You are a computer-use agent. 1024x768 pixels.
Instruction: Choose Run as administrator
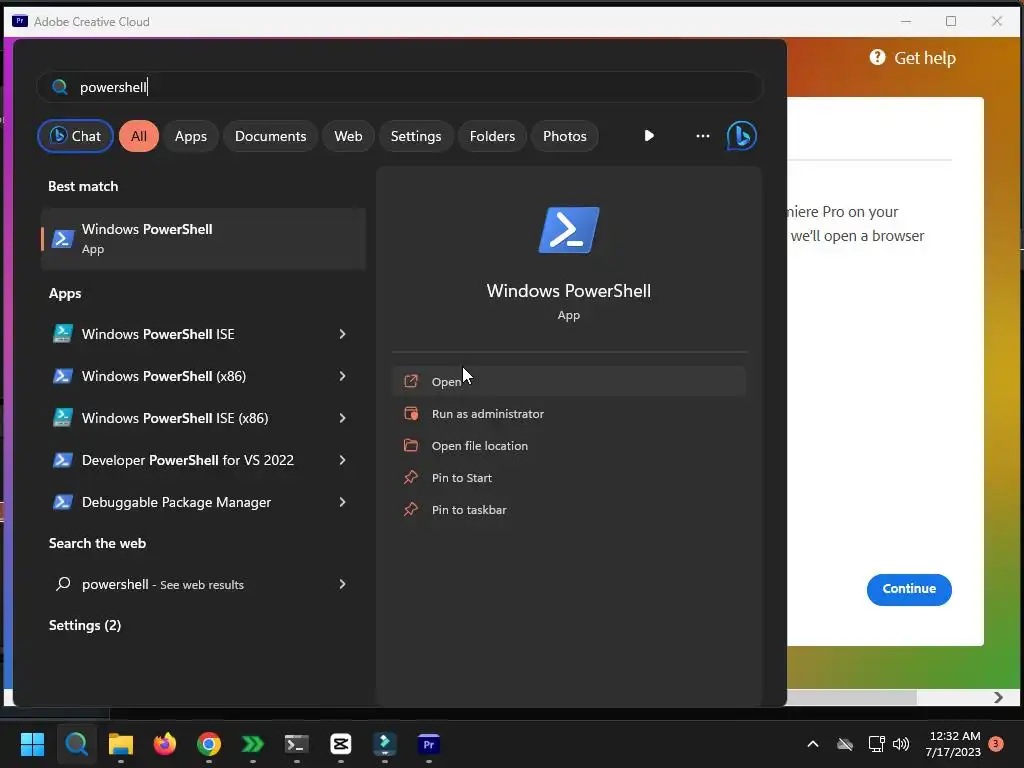(x=569, y=413)
